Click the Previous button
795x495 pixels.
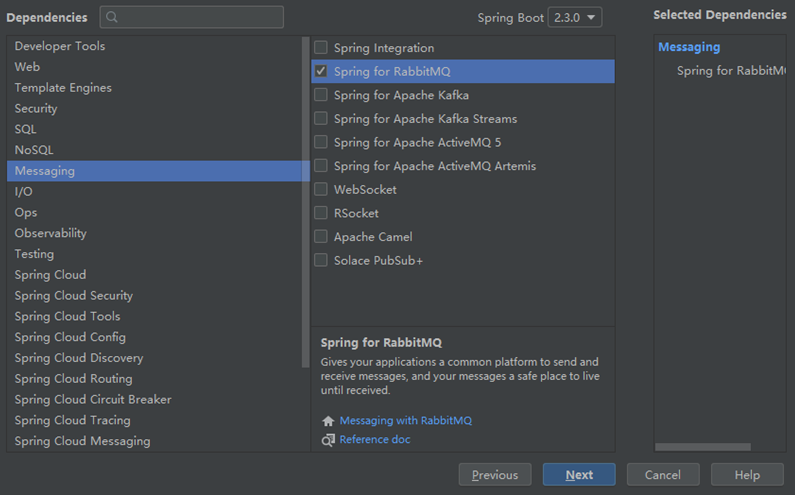point(495,475)
